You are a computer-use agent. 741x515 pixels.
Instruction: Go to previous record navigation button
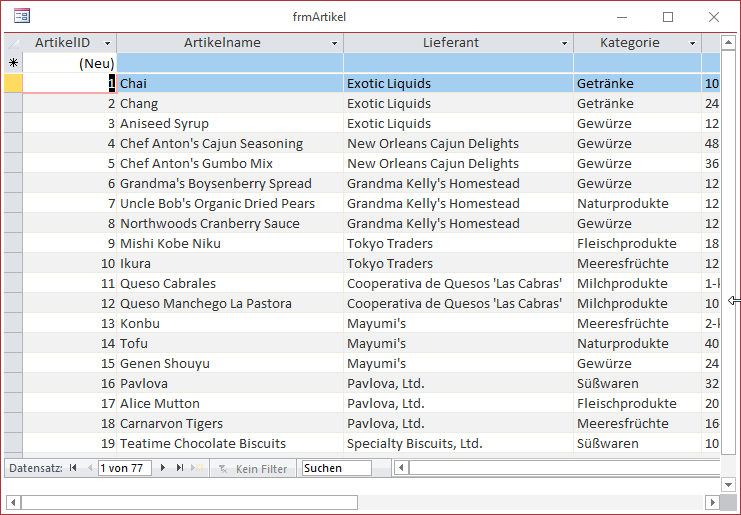point(90,468)
